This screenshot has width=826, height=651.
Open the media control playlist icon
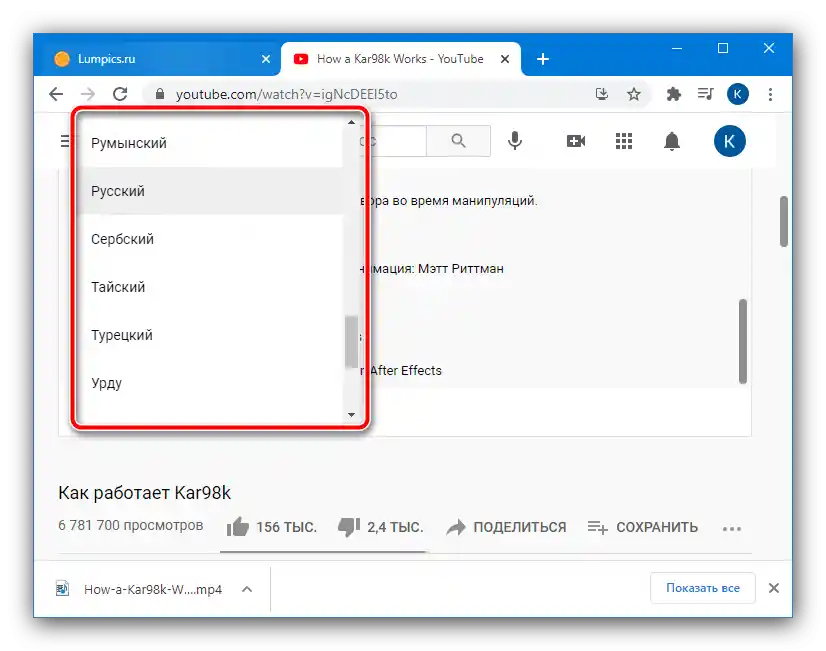(x=705, y=94)
